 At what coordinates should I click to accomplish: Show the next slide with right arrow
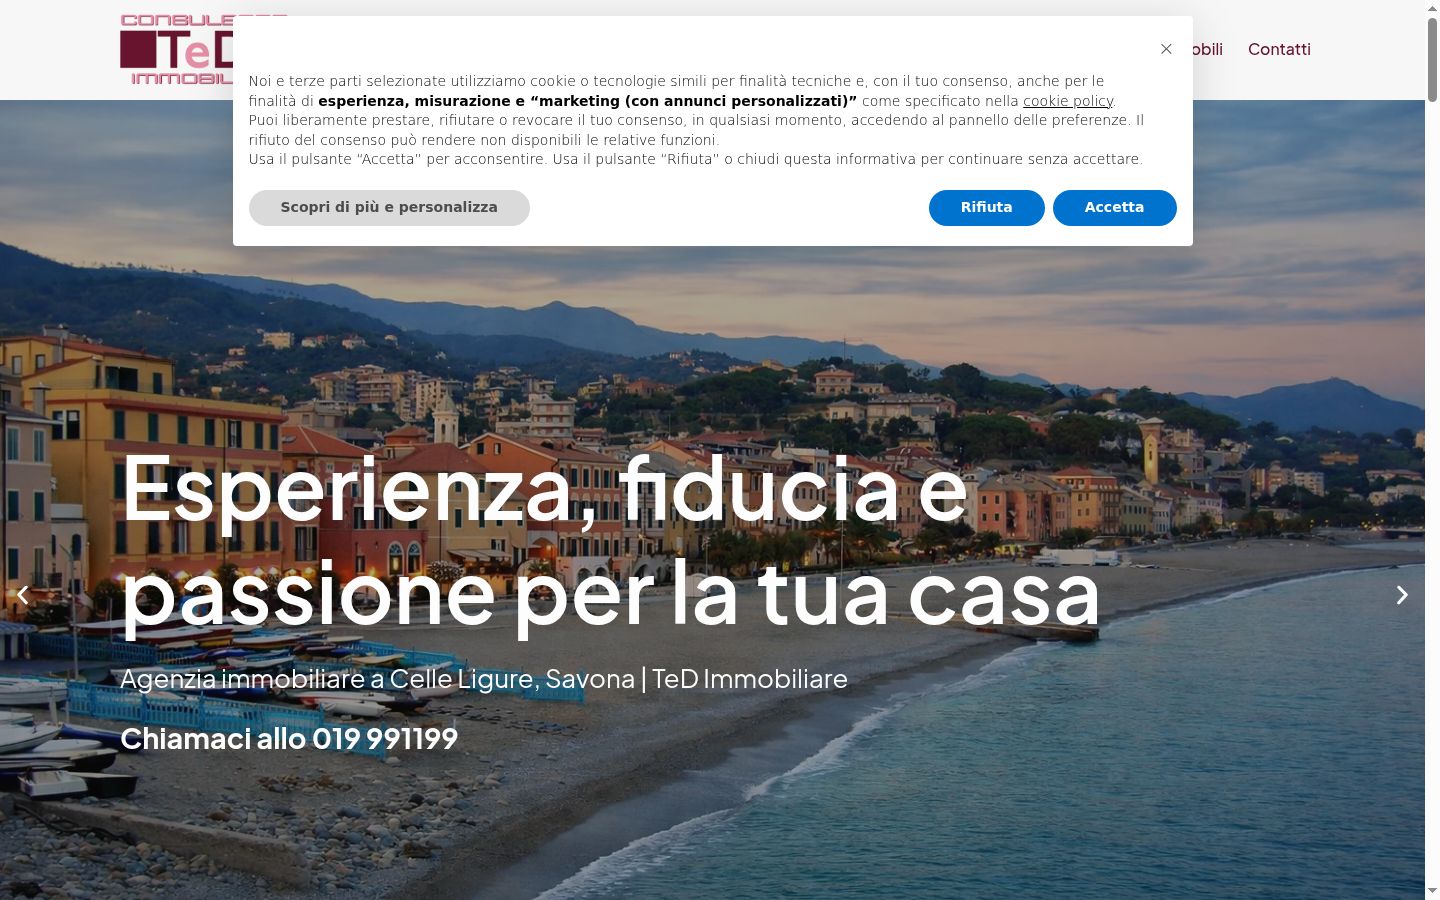(1402, 595)
